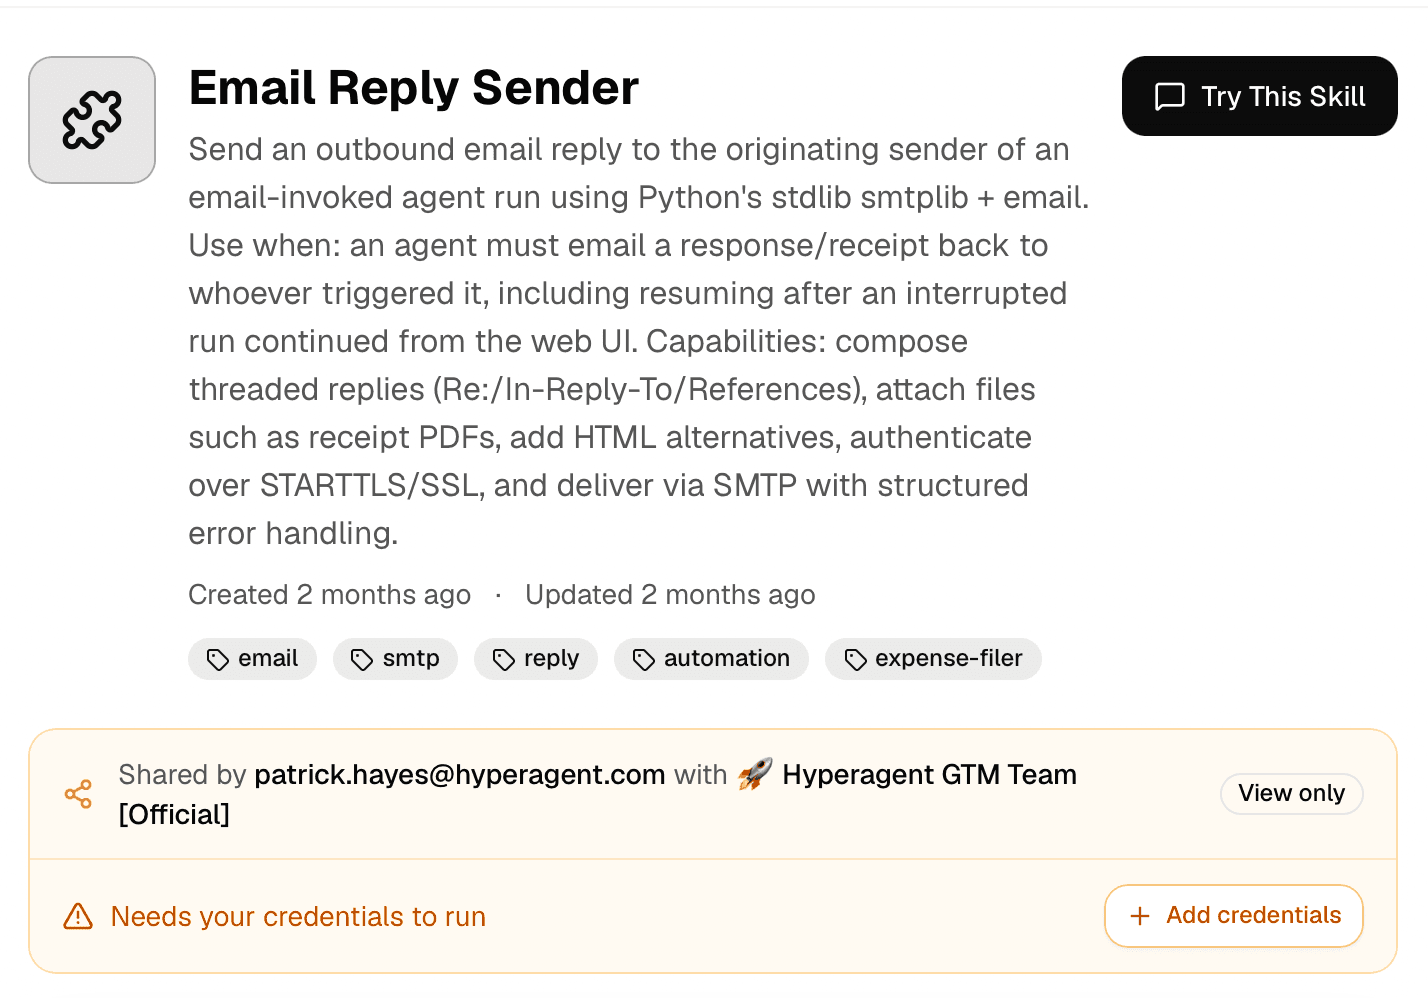Open the expense-filer tag
This screenshot has width=1428, height=998.
click(933, 659)
